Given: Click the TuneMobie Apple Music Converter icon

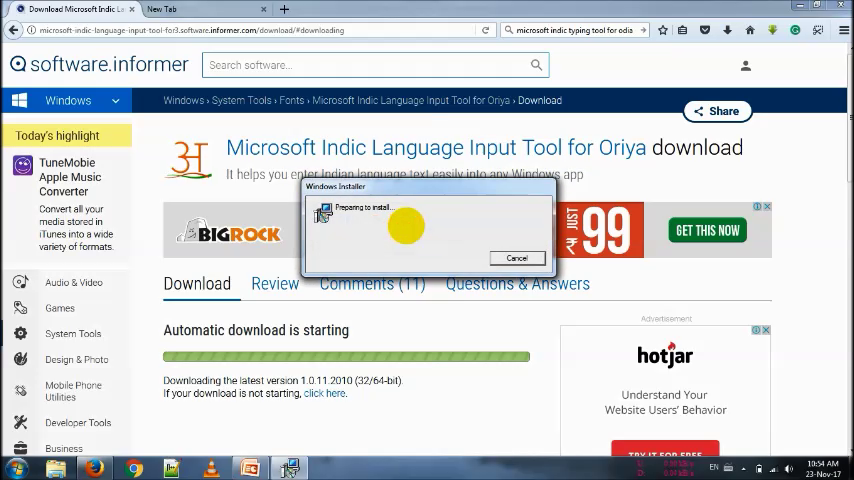Looking at the screenshot, I should pyautogui.click(x=23, y=165).
